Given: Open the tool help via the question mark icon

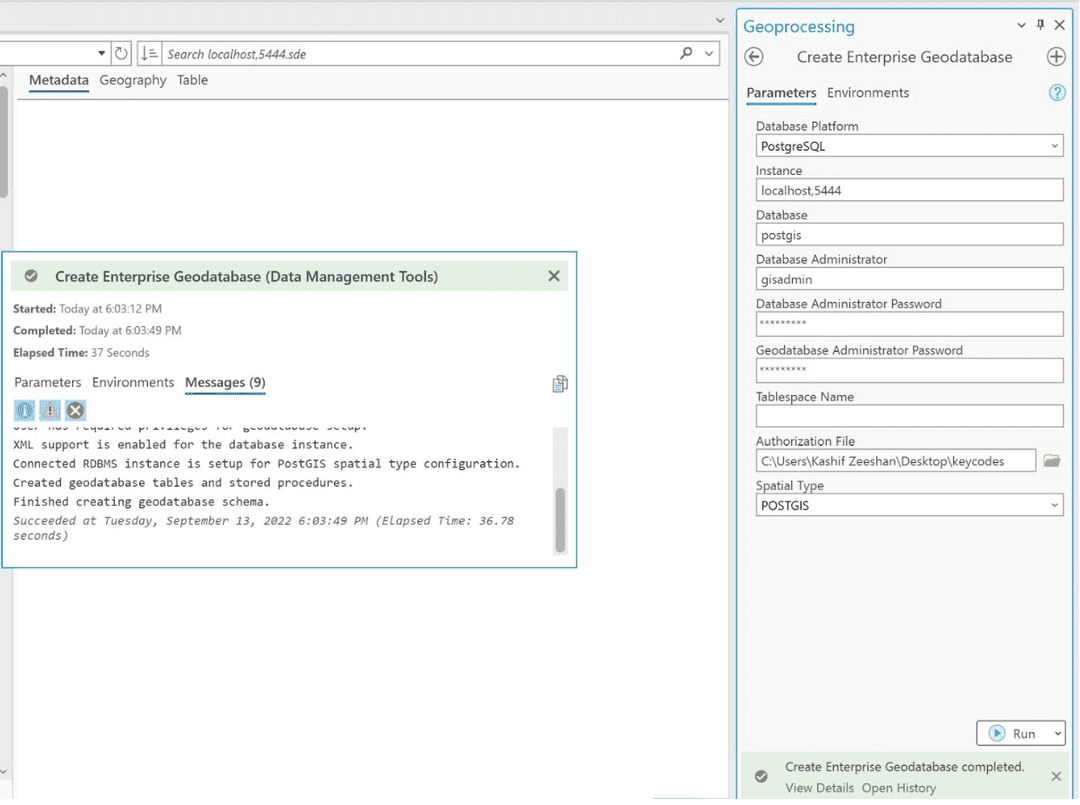Looking at the screenshot, I should pyautogui.click(x=1057, y=92).
